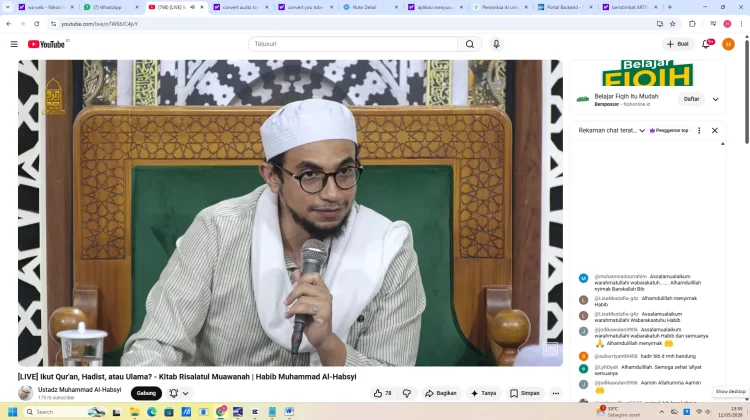Image resolution: width=750 pixels, height=420 pixels.
Task: Like the video with thumbs up
Action: [x=382, y=393]
